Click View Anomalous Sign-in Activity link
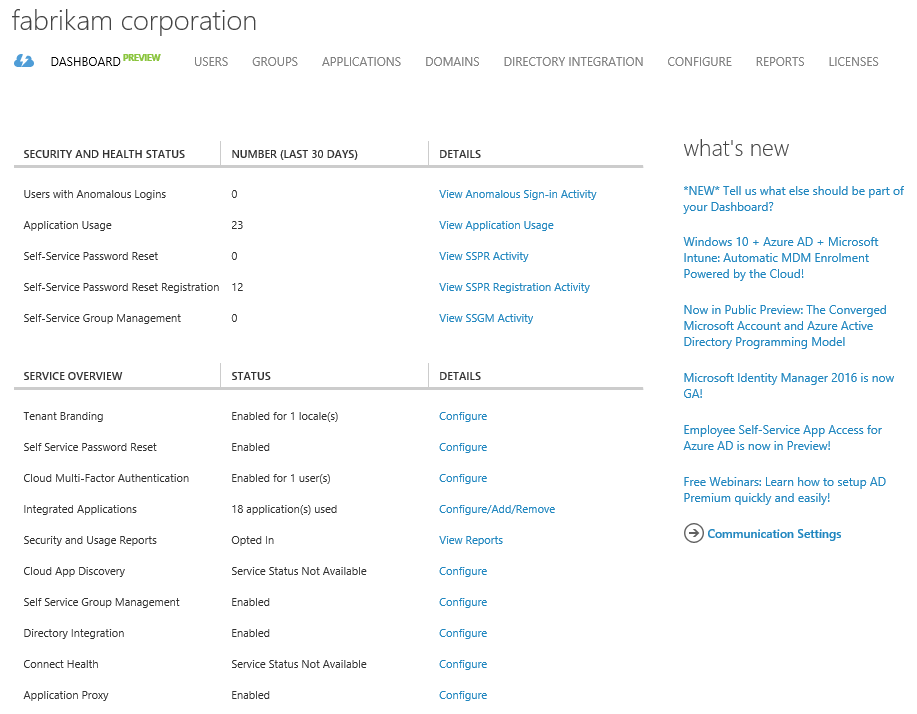917x714 pixels. tap(517, 194)
